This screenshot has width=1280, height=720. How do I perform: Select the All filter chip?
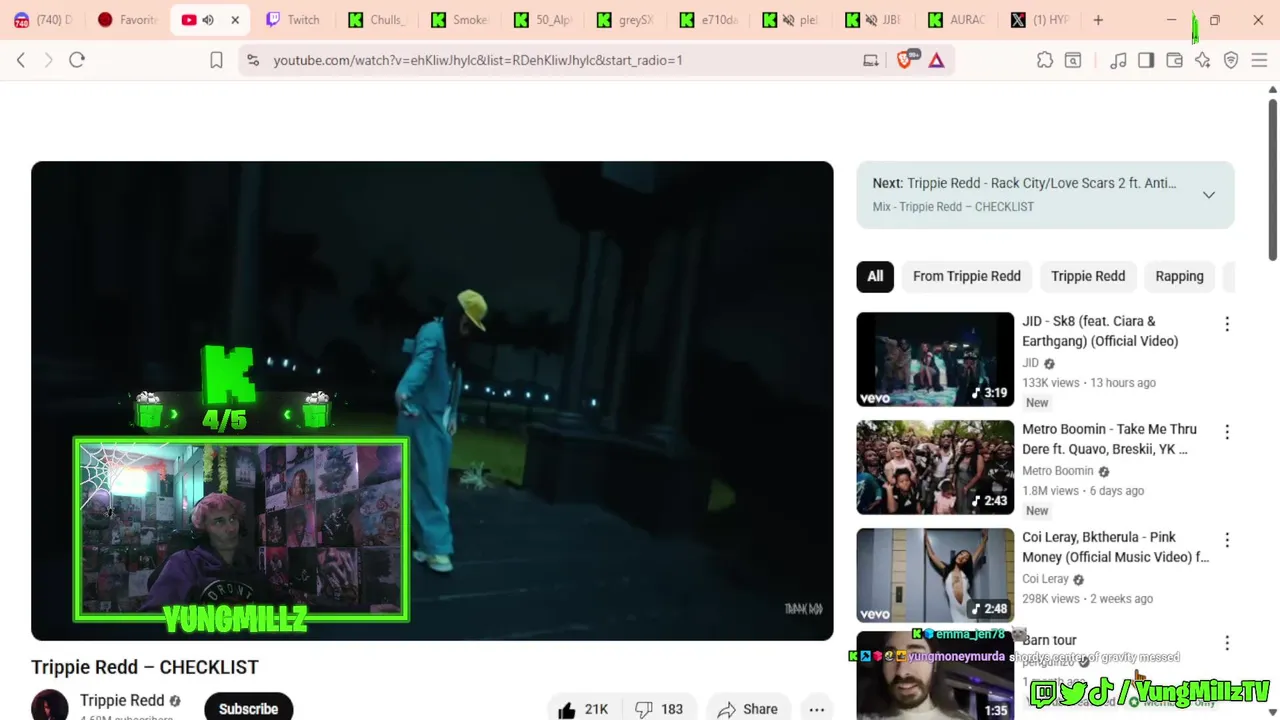[x=875, y=276]
